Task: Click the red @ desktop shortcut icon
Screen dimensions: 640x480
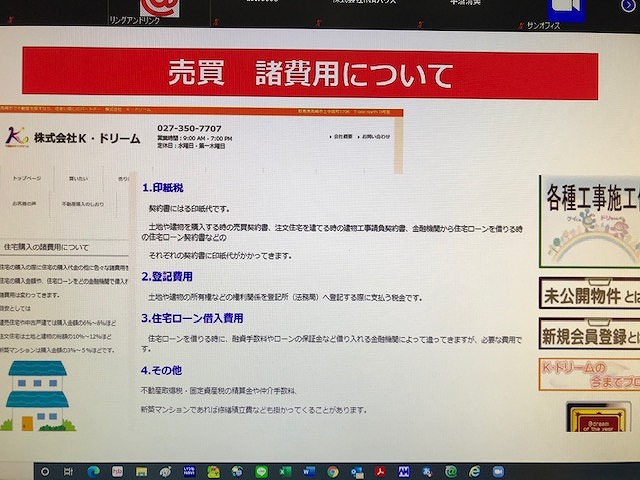Action: (158, 6)
